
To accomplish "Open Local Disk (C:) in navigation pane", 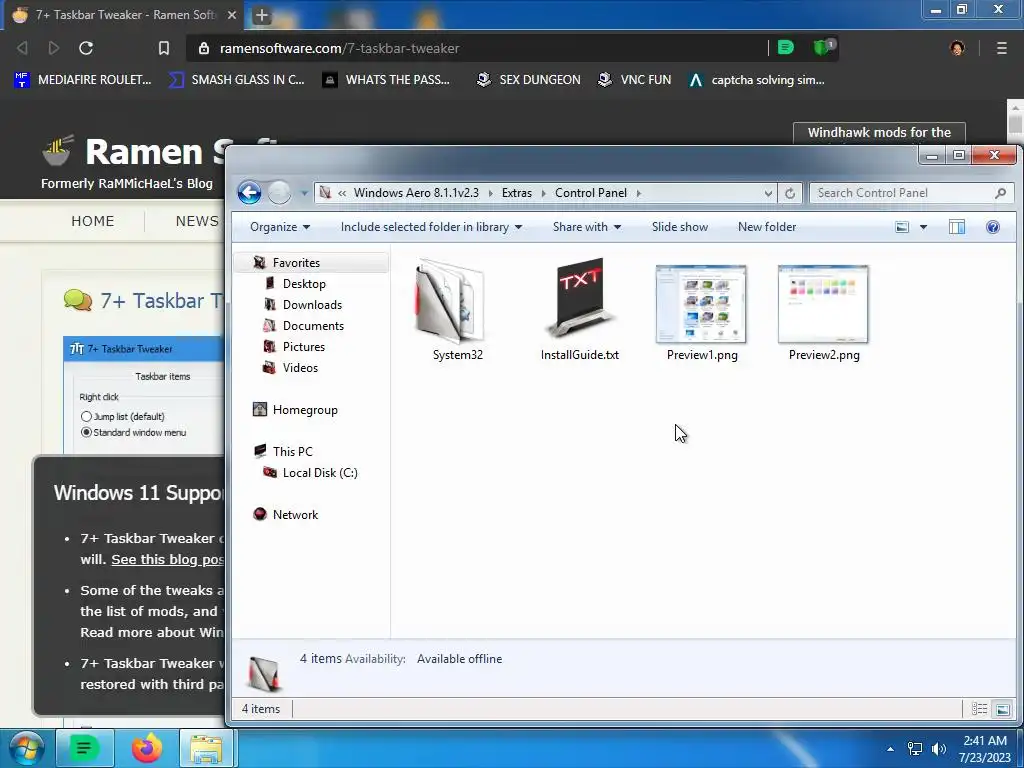I will click(x=319, y=472).
